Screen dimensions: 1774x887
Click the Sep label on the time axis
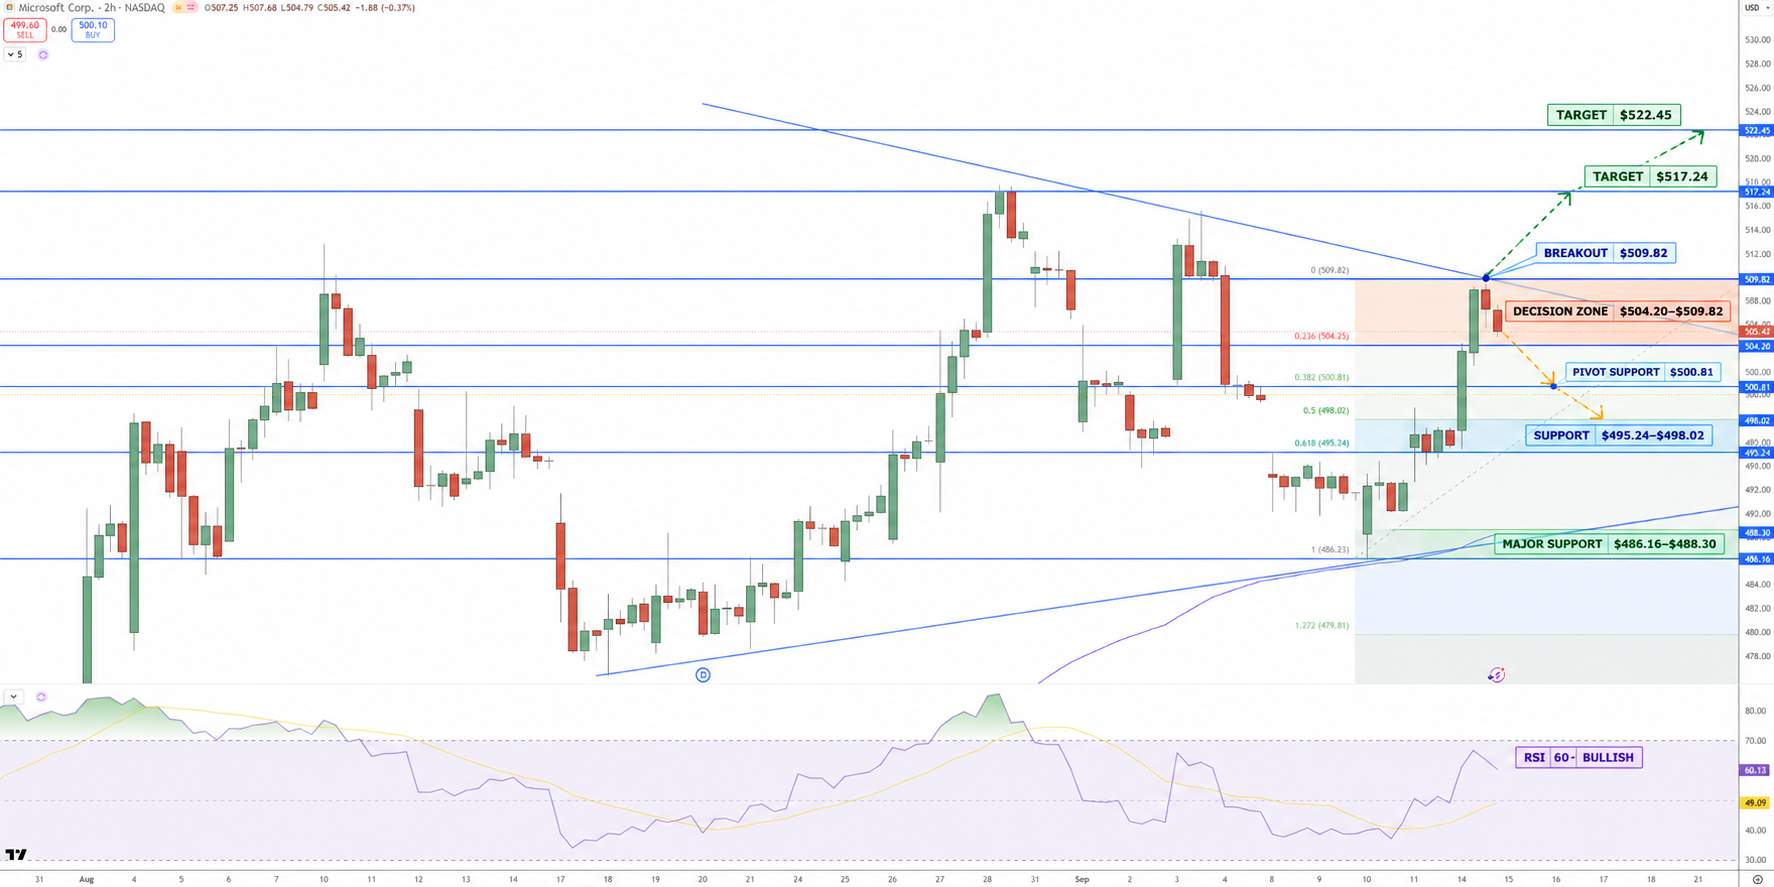tap(1081, 879)
